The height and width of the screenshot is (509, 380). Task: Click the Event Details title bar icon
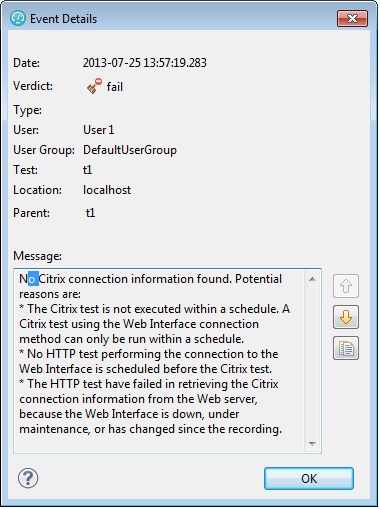(x=18, y=18)
